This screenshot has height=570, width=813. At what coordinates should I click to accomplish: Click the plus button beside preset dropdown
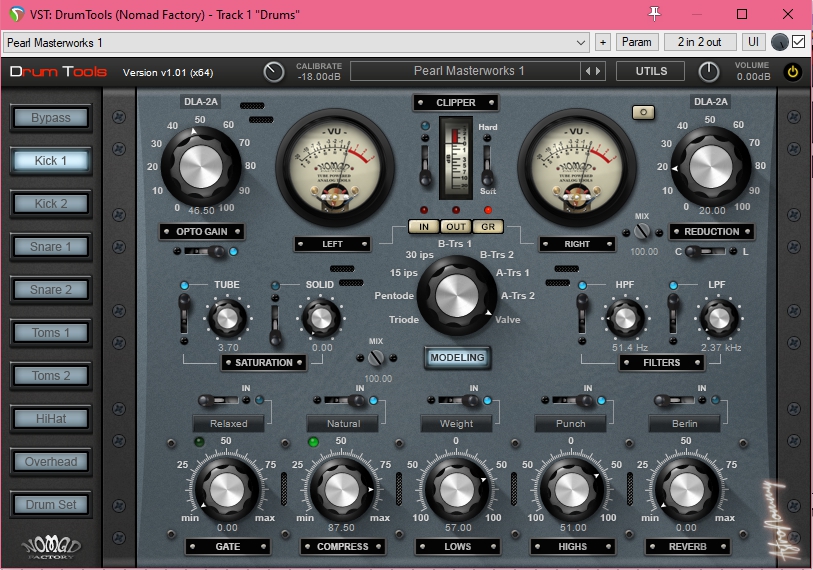[602, 43]
